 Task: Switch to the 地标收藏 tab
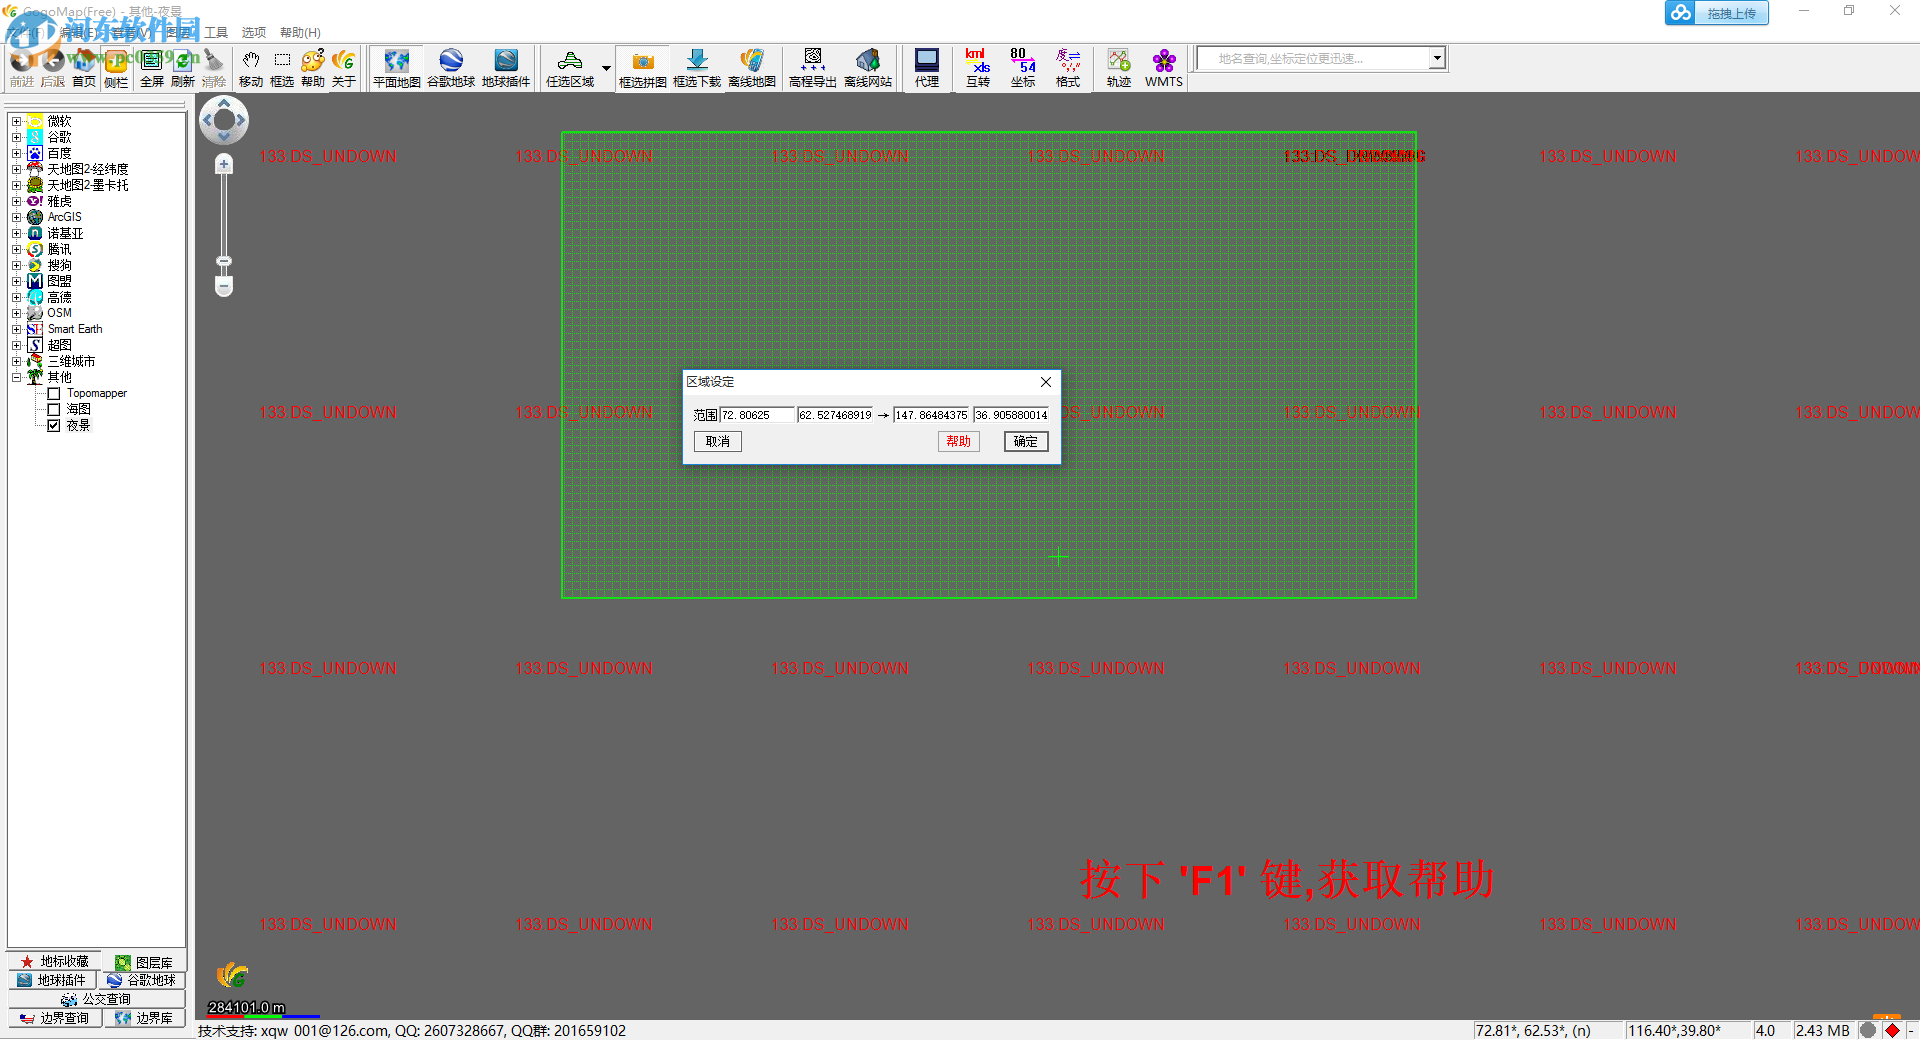[x=55, y=962]
